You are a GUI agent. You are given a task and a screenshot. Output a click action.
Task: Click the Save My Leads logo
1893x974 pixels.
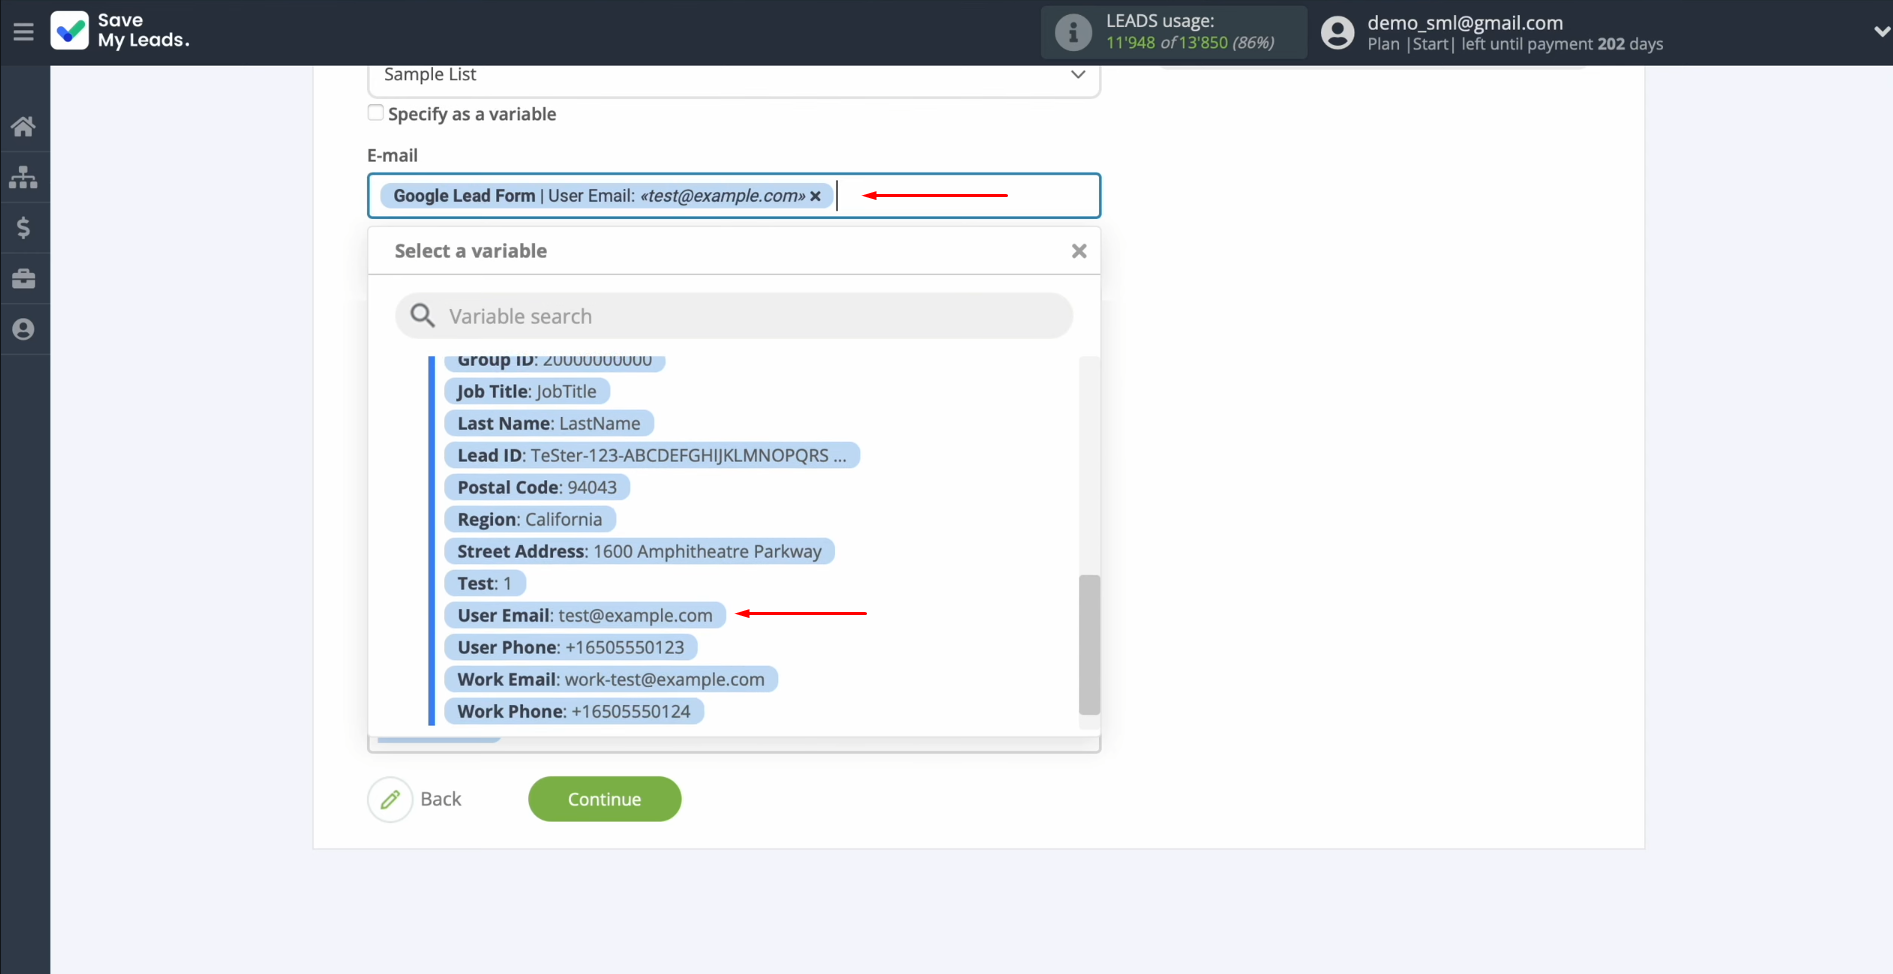(x=120, y=31)
